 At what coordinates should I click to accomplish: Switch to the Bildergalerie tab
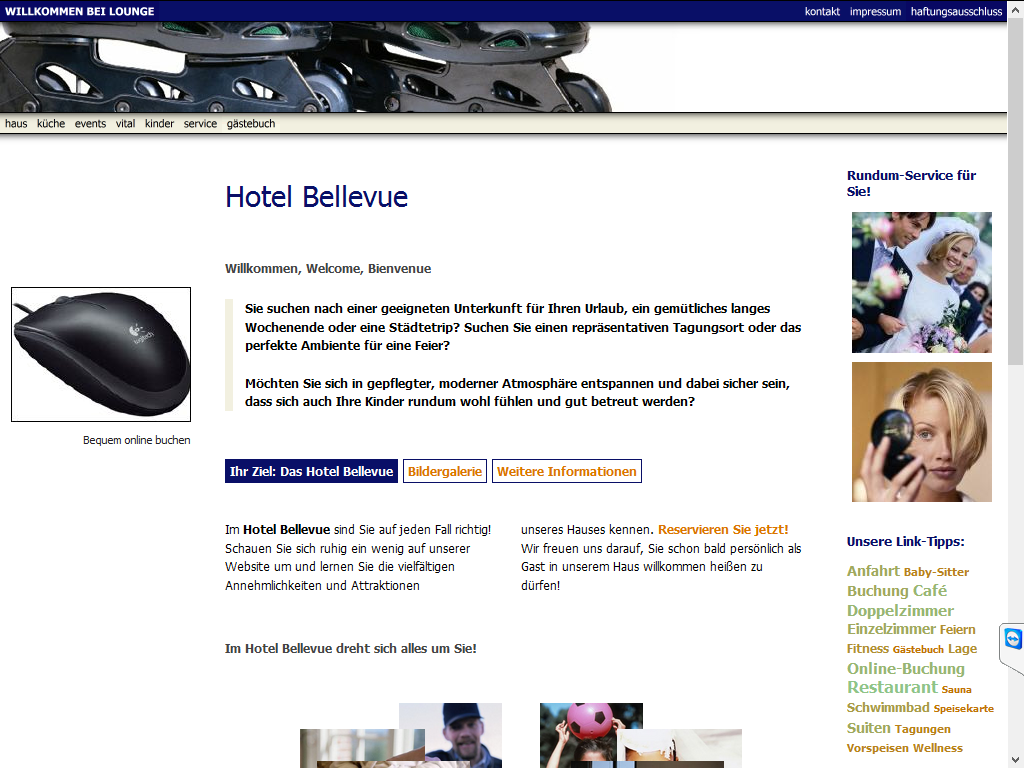point(445,472)
